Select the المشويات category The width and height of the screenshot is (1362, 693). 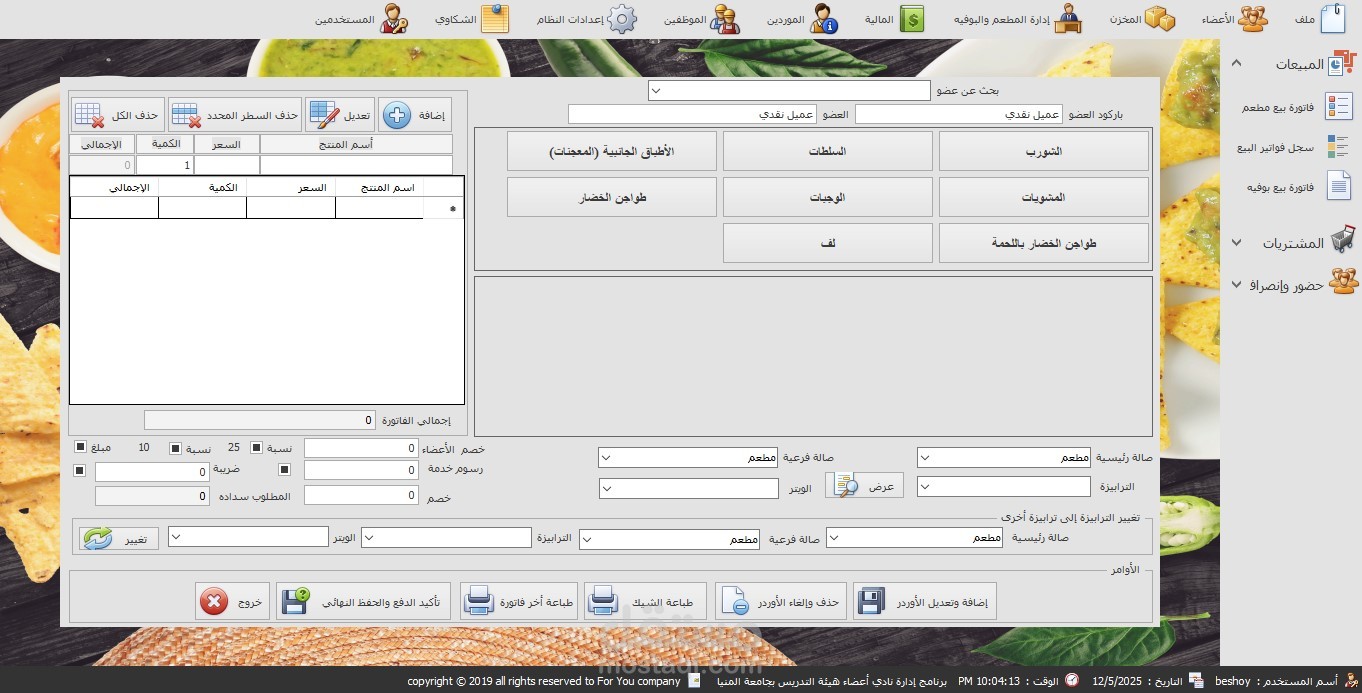(x=1044, y=197)
